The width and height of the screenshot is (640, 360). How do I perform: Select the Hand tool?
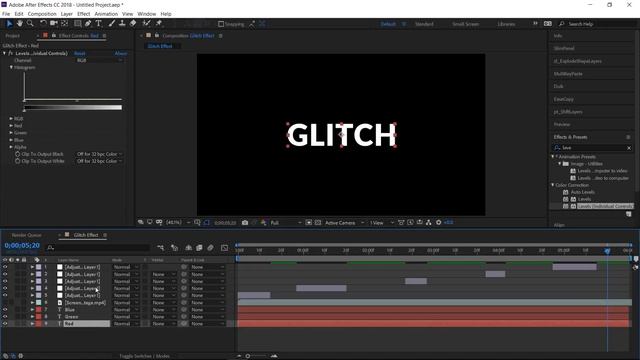[x=20, y=24]
